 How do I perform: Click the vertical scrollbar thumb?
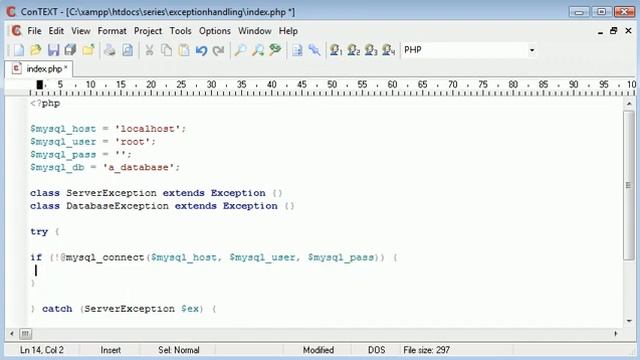click(x=629, y=185)
